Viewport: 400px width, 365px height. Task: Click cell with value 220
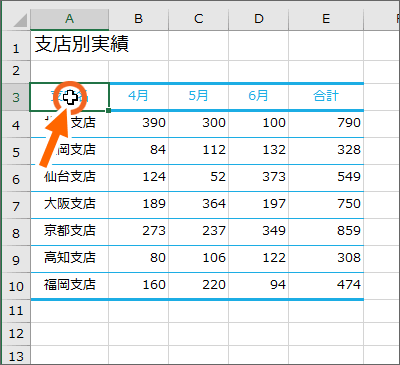[199, 286]
